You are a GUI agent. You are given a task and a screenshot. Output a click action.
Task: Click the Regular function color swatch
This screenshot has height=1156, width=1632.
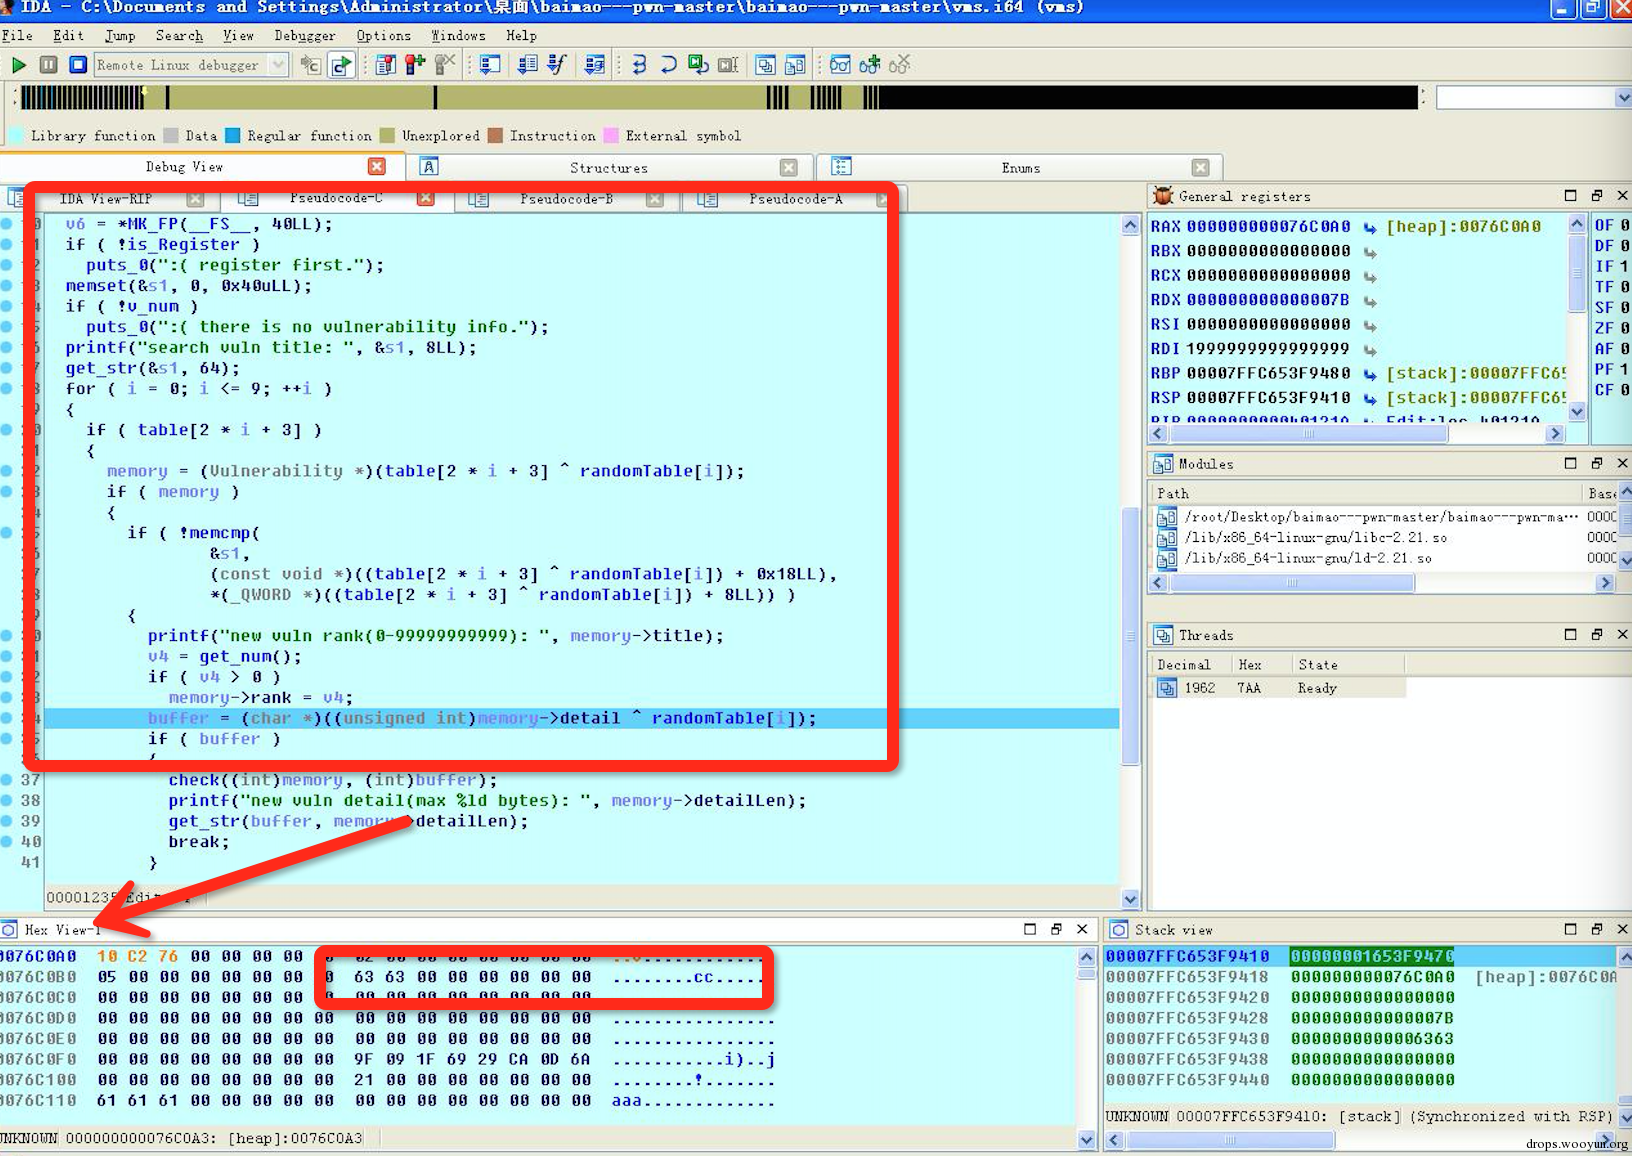coord(233,136)
